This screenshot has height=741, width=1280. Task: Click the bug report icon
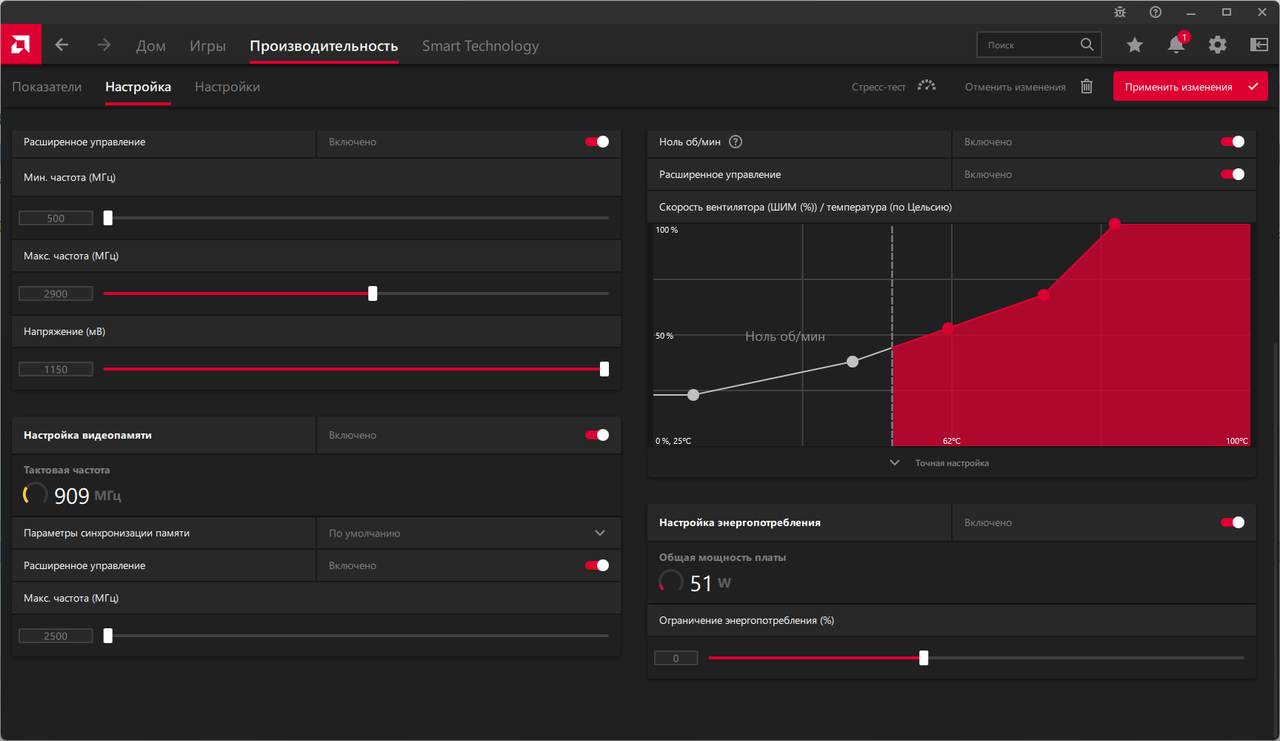pos(1120,12)
